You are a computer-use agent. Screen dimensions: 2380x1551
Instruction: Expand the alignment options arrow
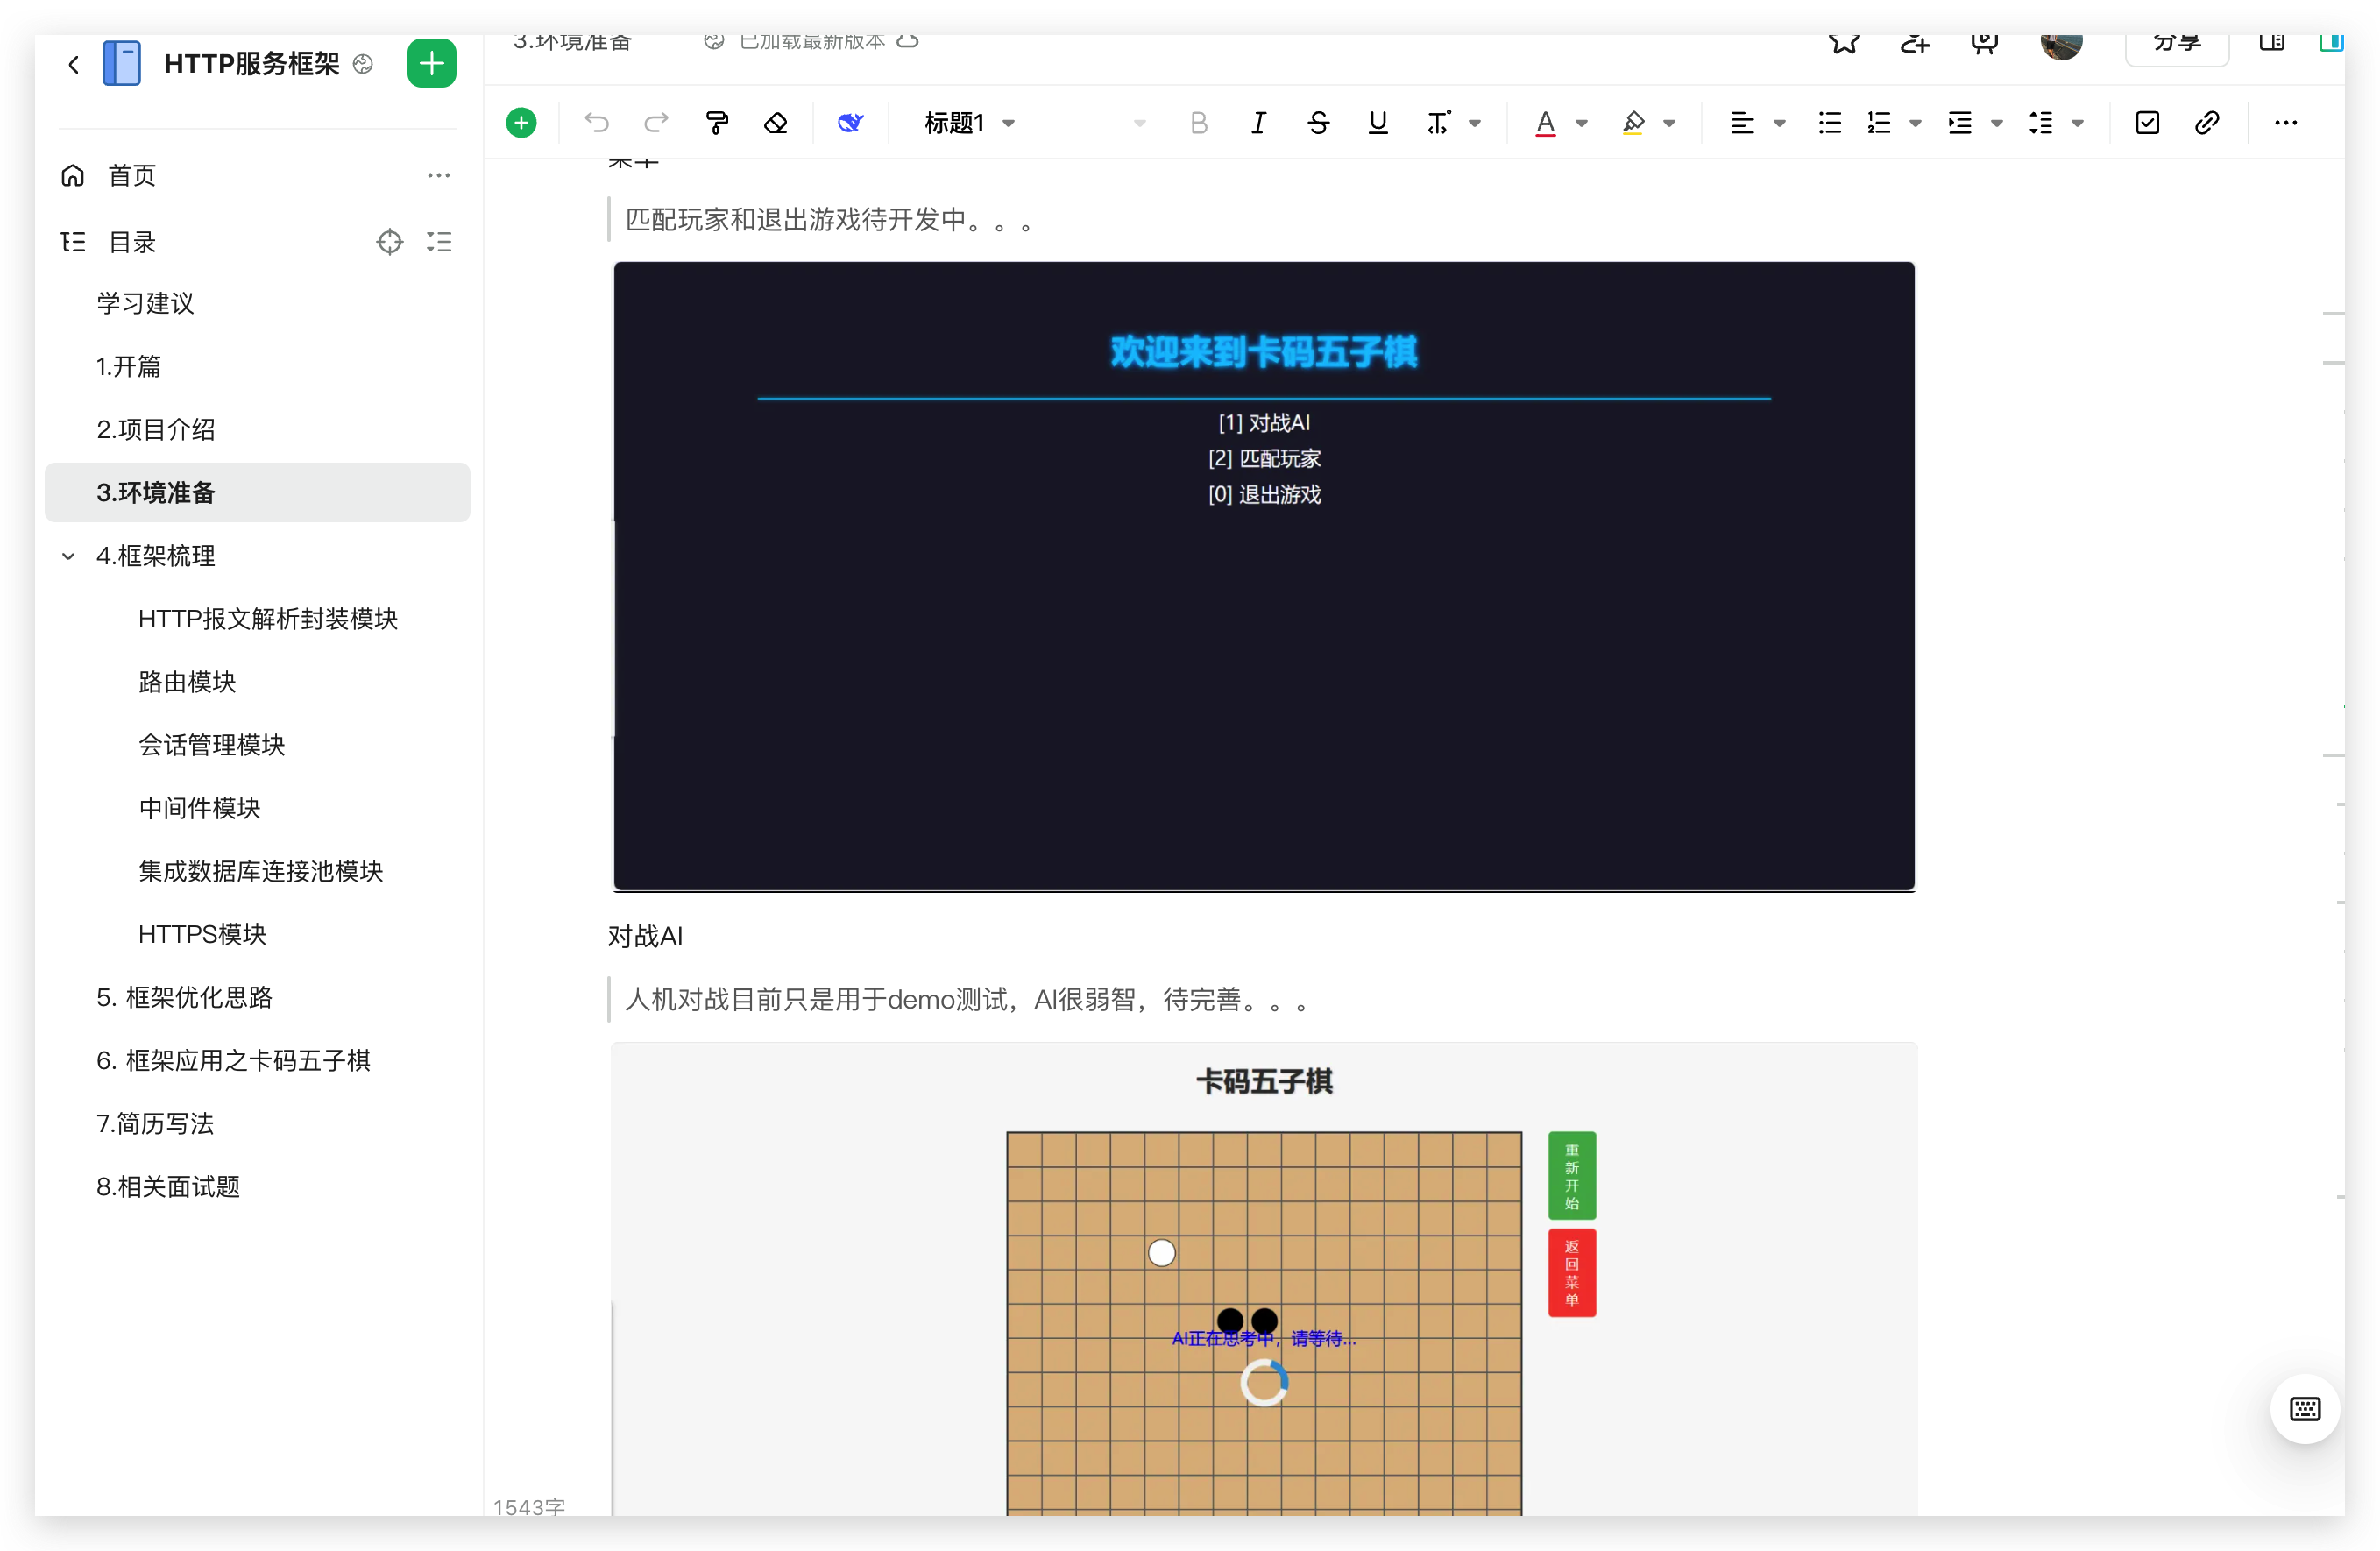pyautogui.click(x=1780, y=124)
